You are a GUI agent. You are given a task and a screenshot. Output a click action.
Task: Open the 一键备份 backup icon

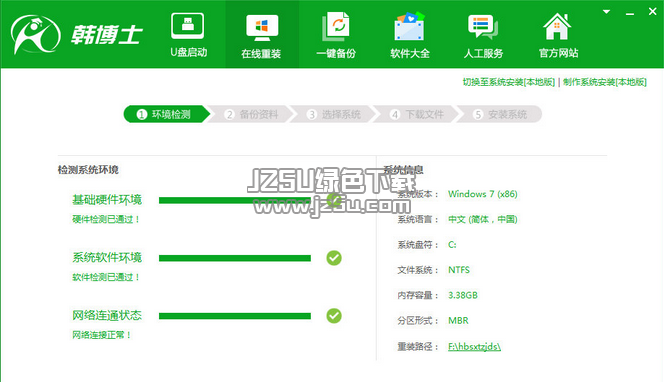tap(336, 26)
